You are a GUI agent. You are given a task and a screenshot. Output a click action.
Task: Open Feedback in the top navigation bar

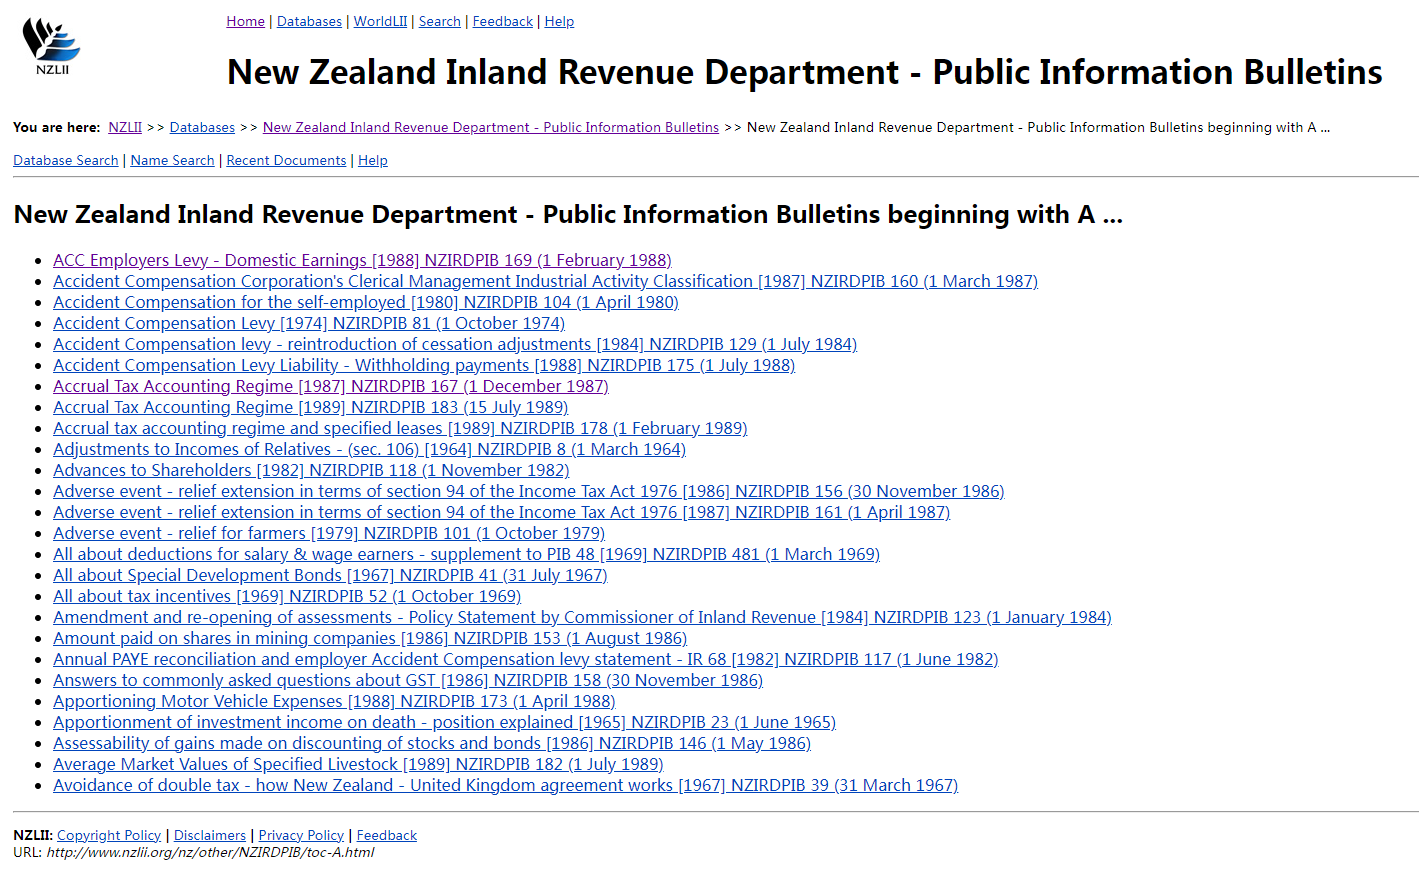pos(503,21)
